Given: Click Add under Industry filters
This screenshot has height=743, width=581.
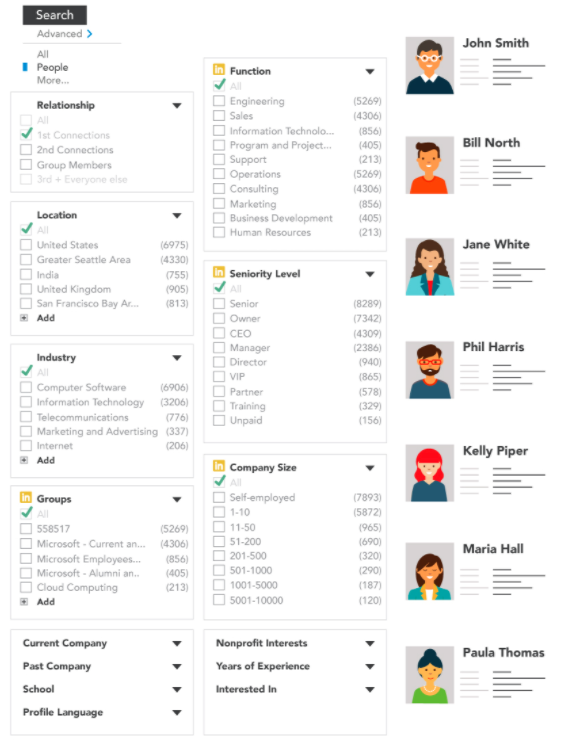Looking at the screenshot, I should point(46,460).
